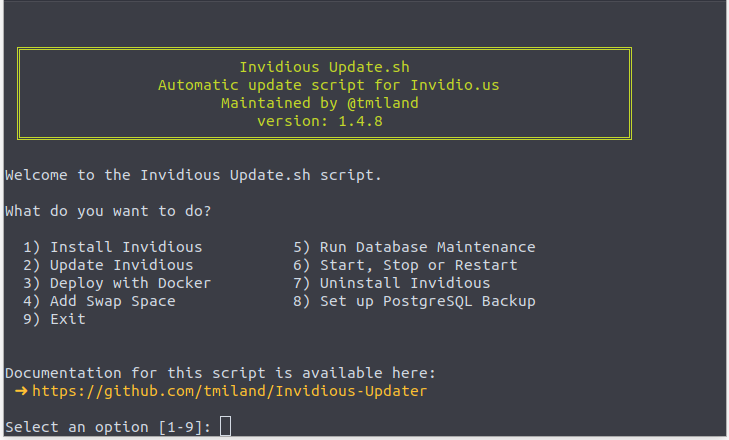Click menu option 9) Exit
The width and height of the screenshot is (729, 440).
click(x=54, y=320)
